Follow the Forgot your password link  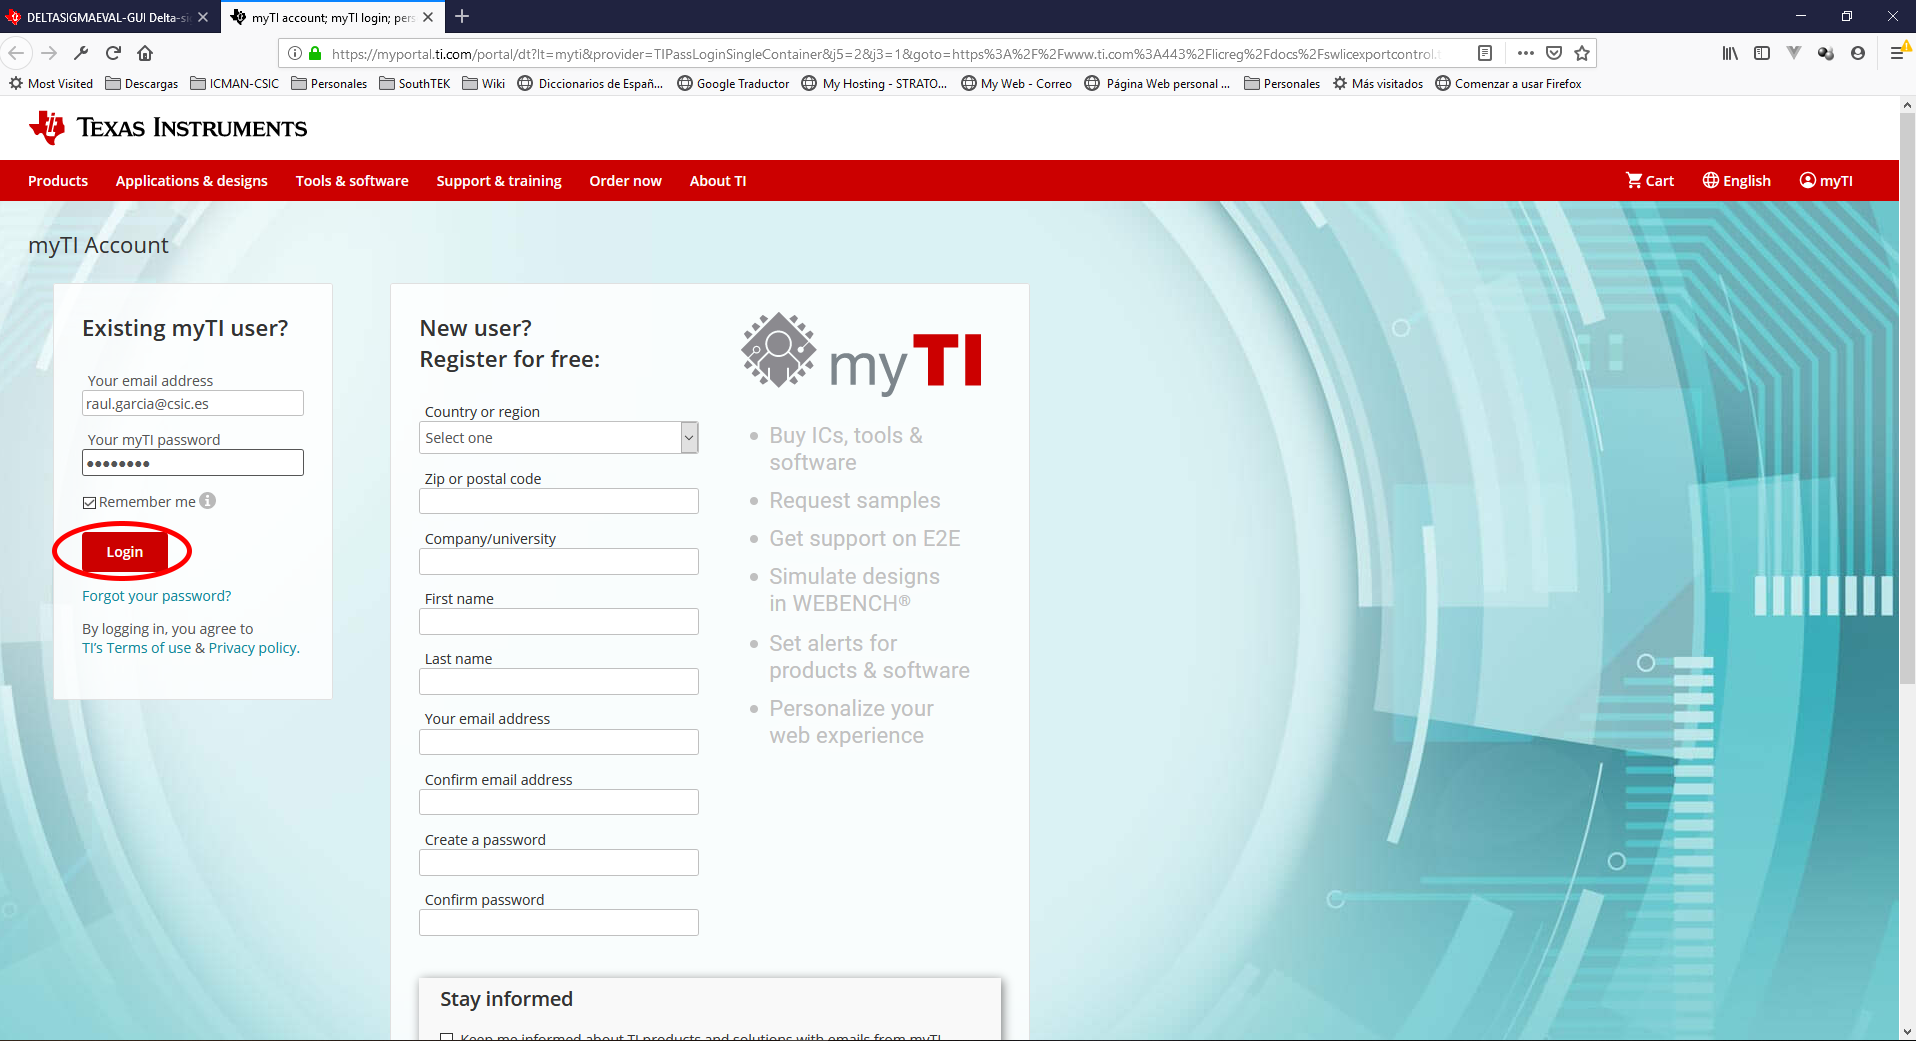coord(157,596)
